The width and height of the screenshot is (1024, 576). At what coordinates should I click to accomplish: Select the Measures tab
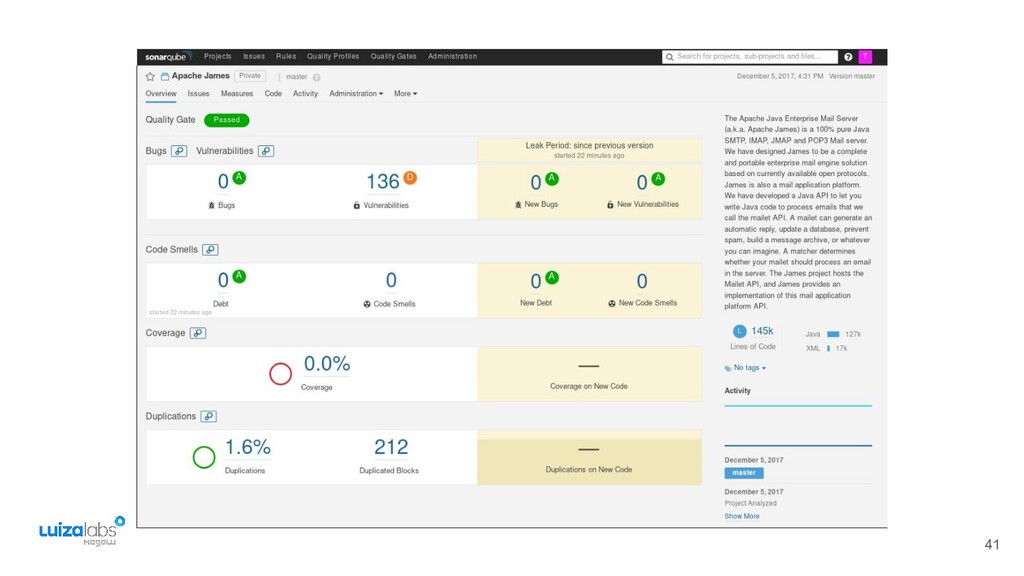click(x=237, y=93)
